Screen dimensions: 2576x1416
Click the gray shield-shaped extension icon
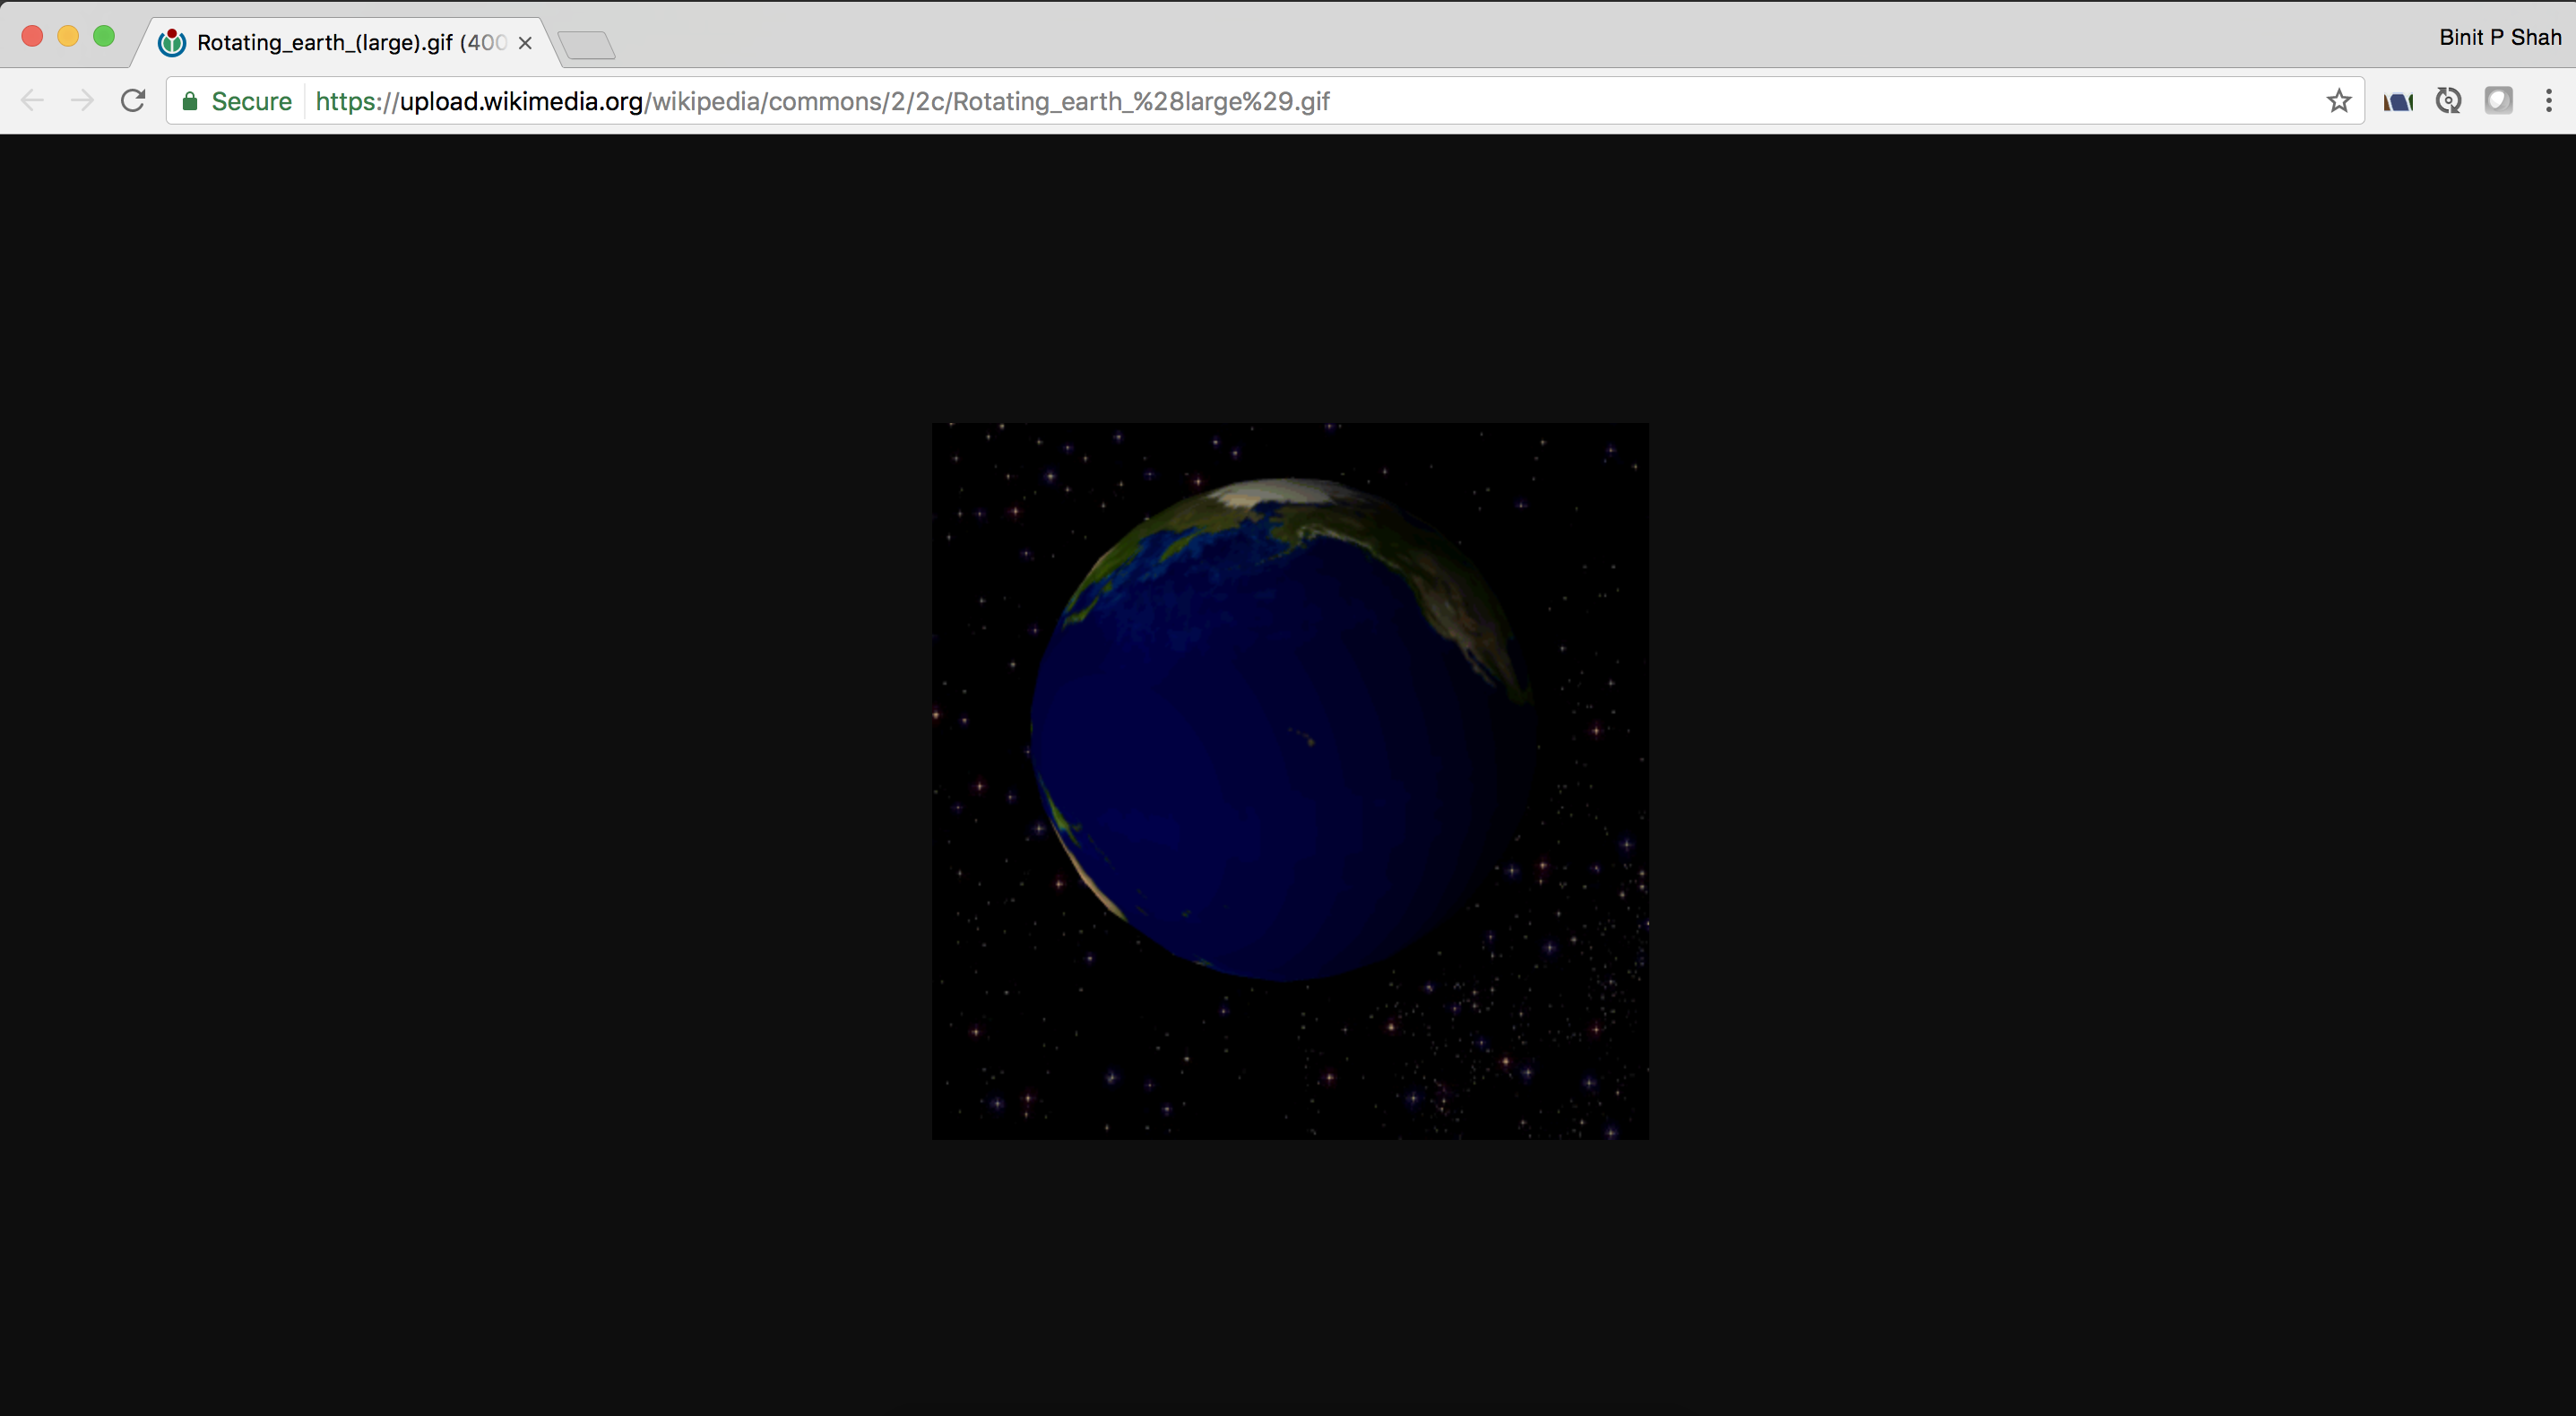pos(2498,101)
